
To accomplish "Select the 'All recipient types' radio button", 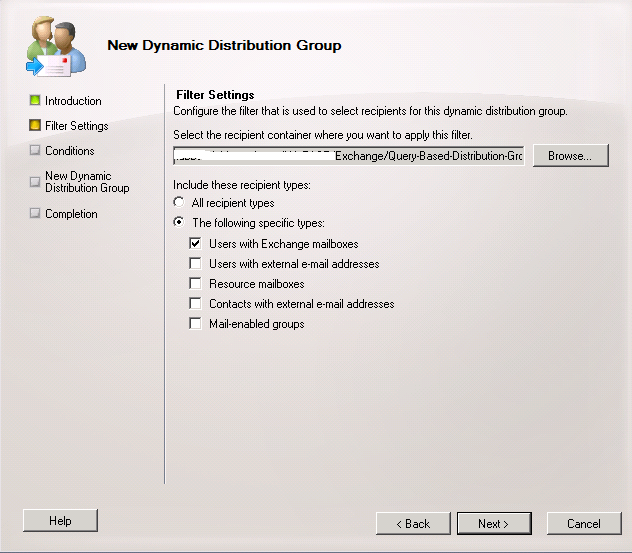I will [x=179, y=203].
